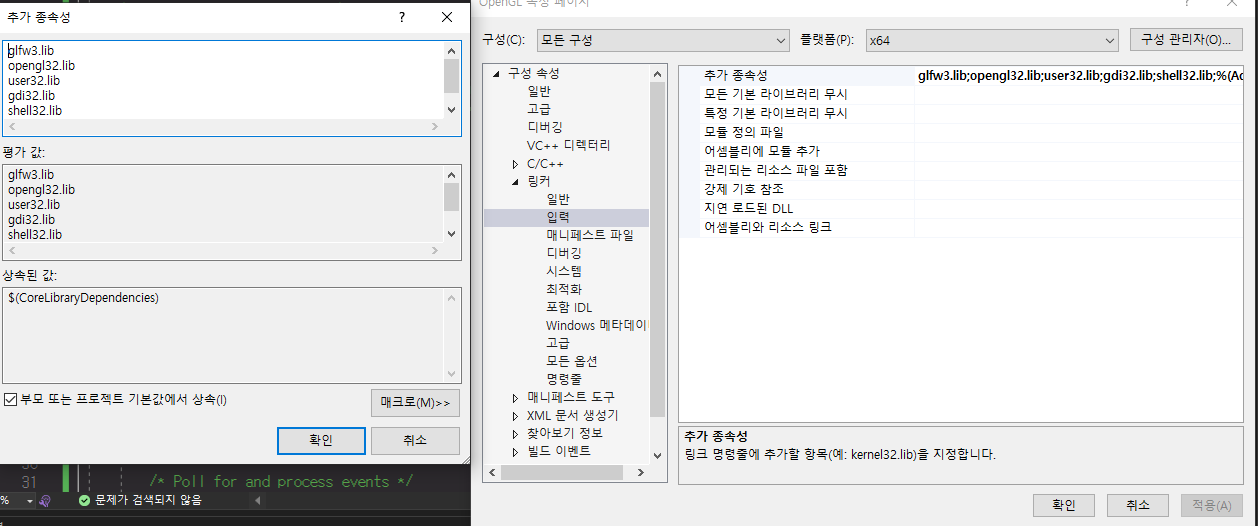This screenshot has height=526, width=1258.
Task: Click the 모든 기본 라이브러리 무시 property
Action: 962,94
